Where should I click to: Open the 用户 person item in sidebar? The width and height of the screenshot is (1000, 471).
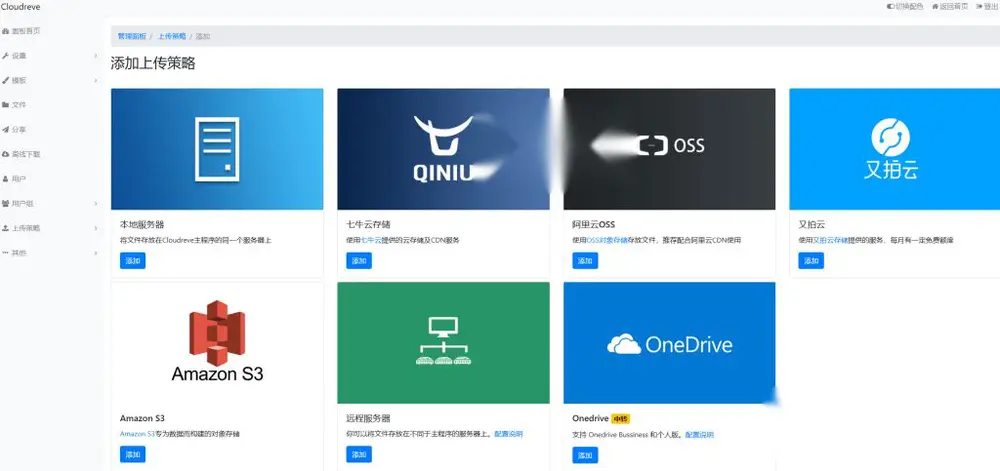(x=14, y=179)
